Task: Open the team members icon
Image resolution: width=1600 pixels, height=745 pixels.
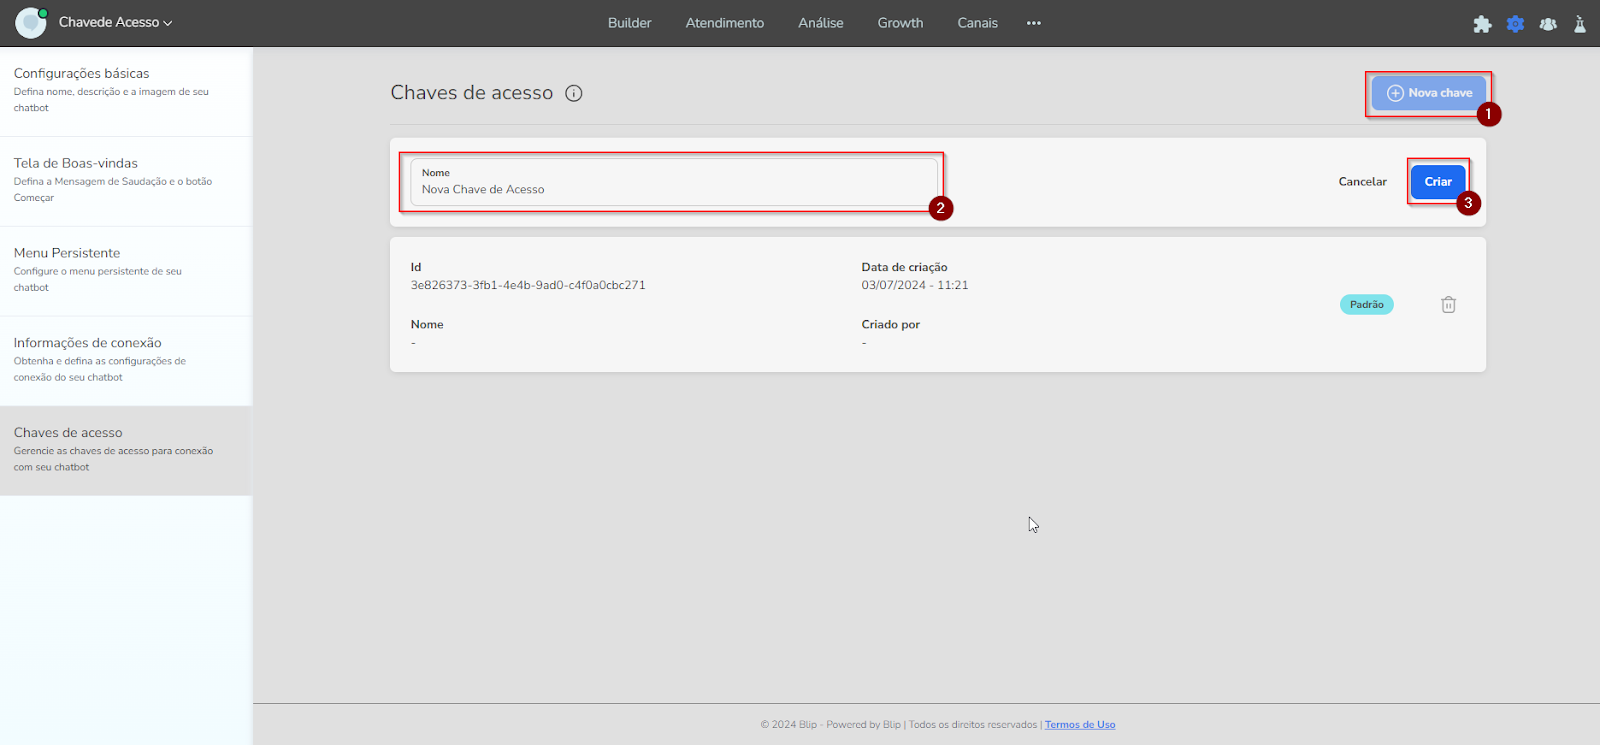Action: click(1548, 24)
